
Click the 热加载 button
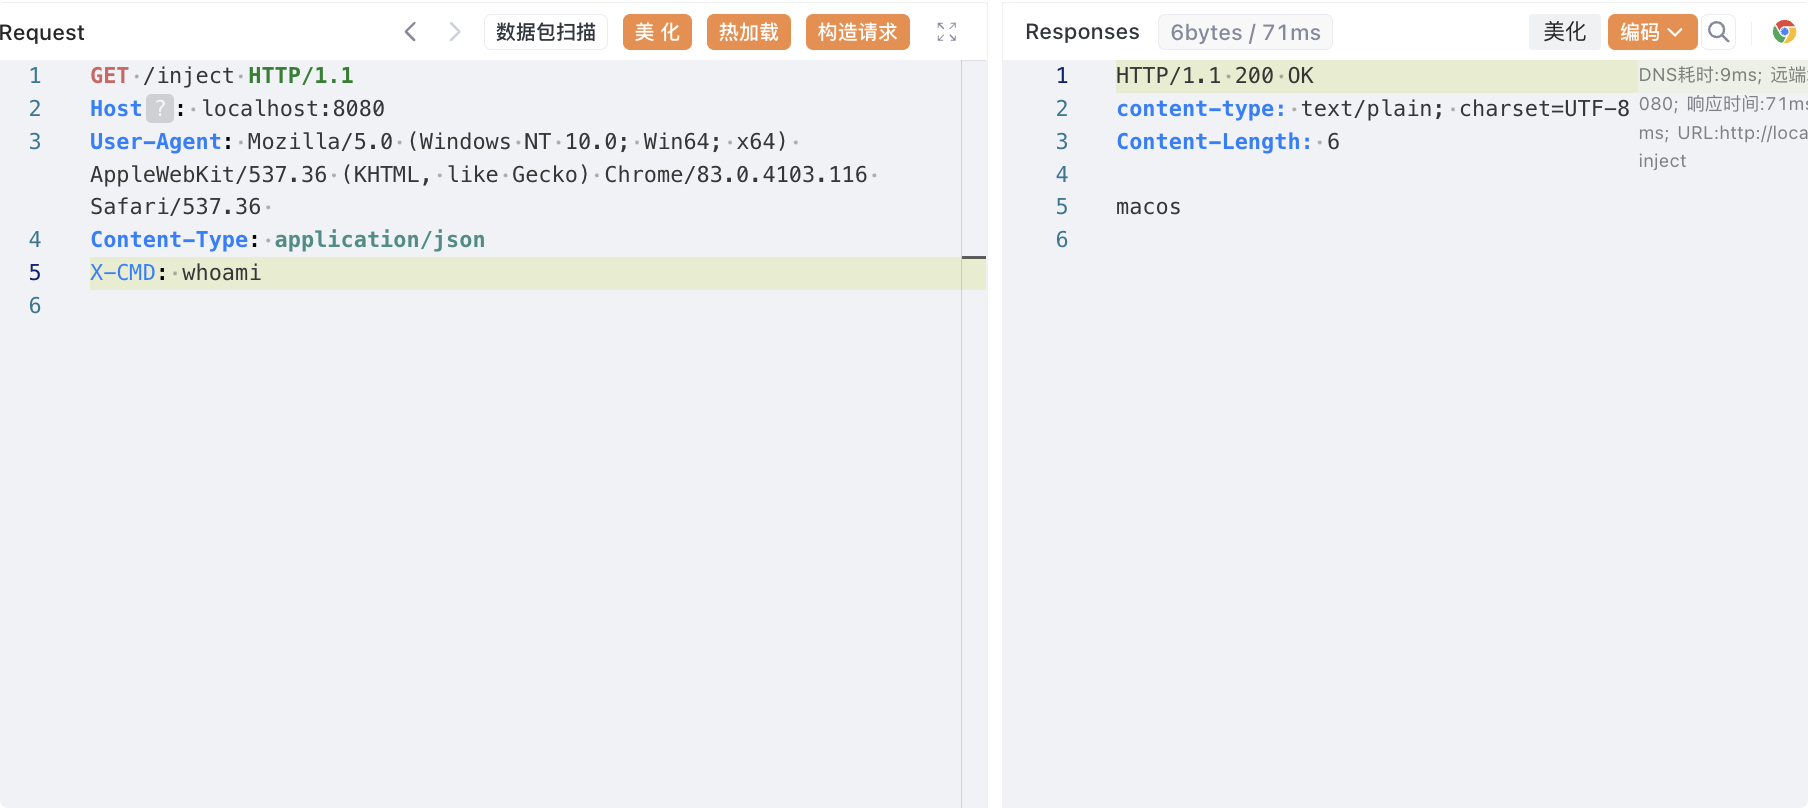(x=749, y=32)
